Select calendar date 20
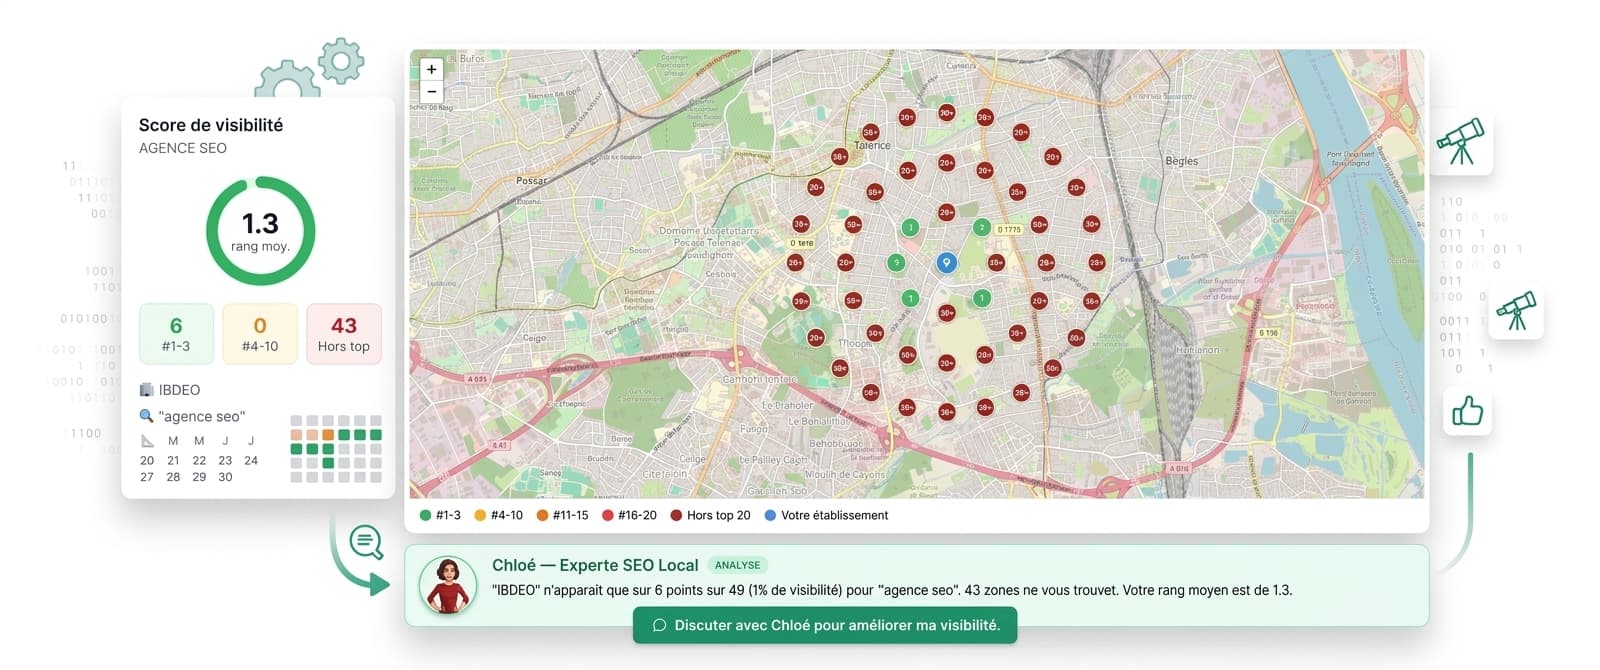Screen dimensions: 1600x670 click(147, 461)
